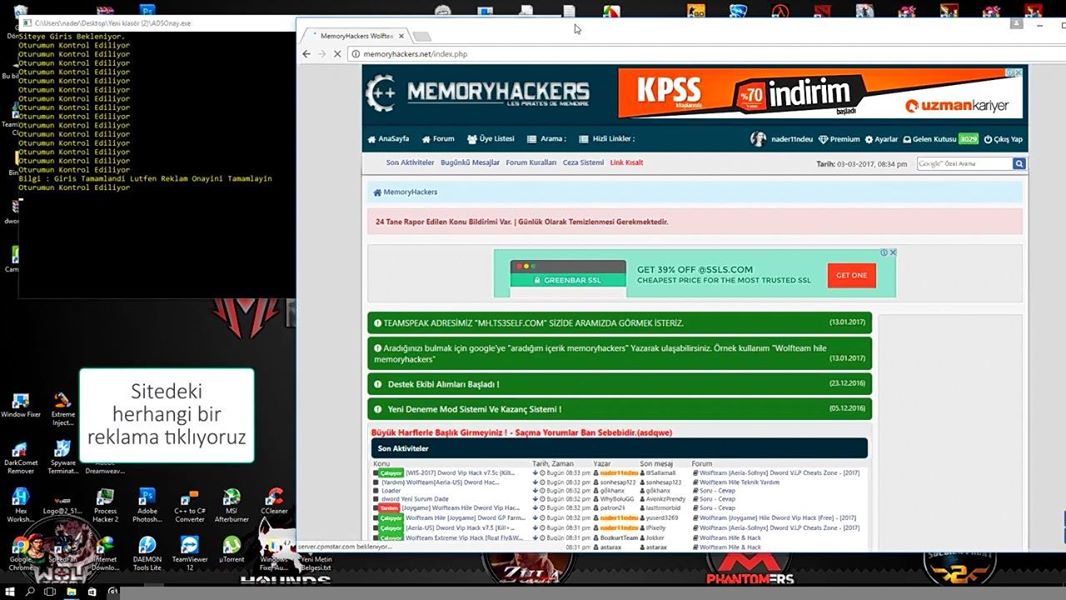Open Wolfteam Hile Teknik Yardım forum link
The image size is (1066, 600).
[x=739, y=482]
